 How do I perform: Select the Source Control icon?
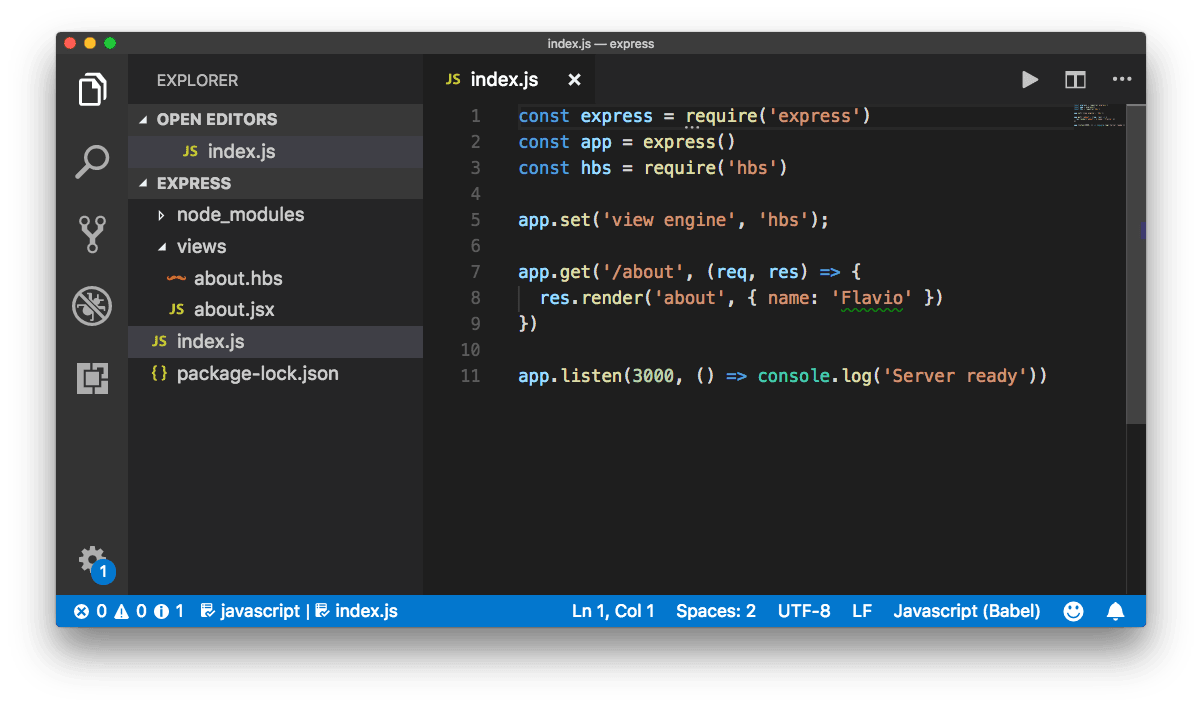[x=92, y=233]
